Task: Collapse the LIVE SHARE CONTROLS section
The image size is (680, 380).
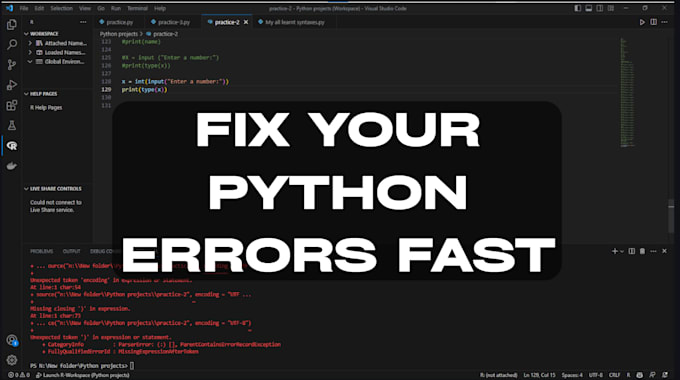Action: click(53, 189)
